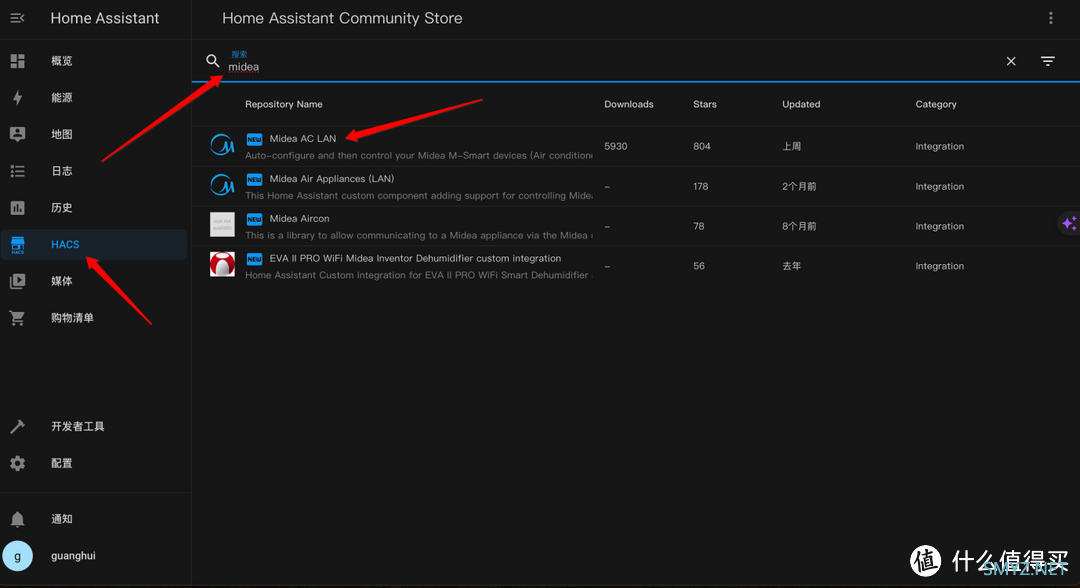Click the purple sparkle assistant icon
The image size is (1080, 588).
1068,223
